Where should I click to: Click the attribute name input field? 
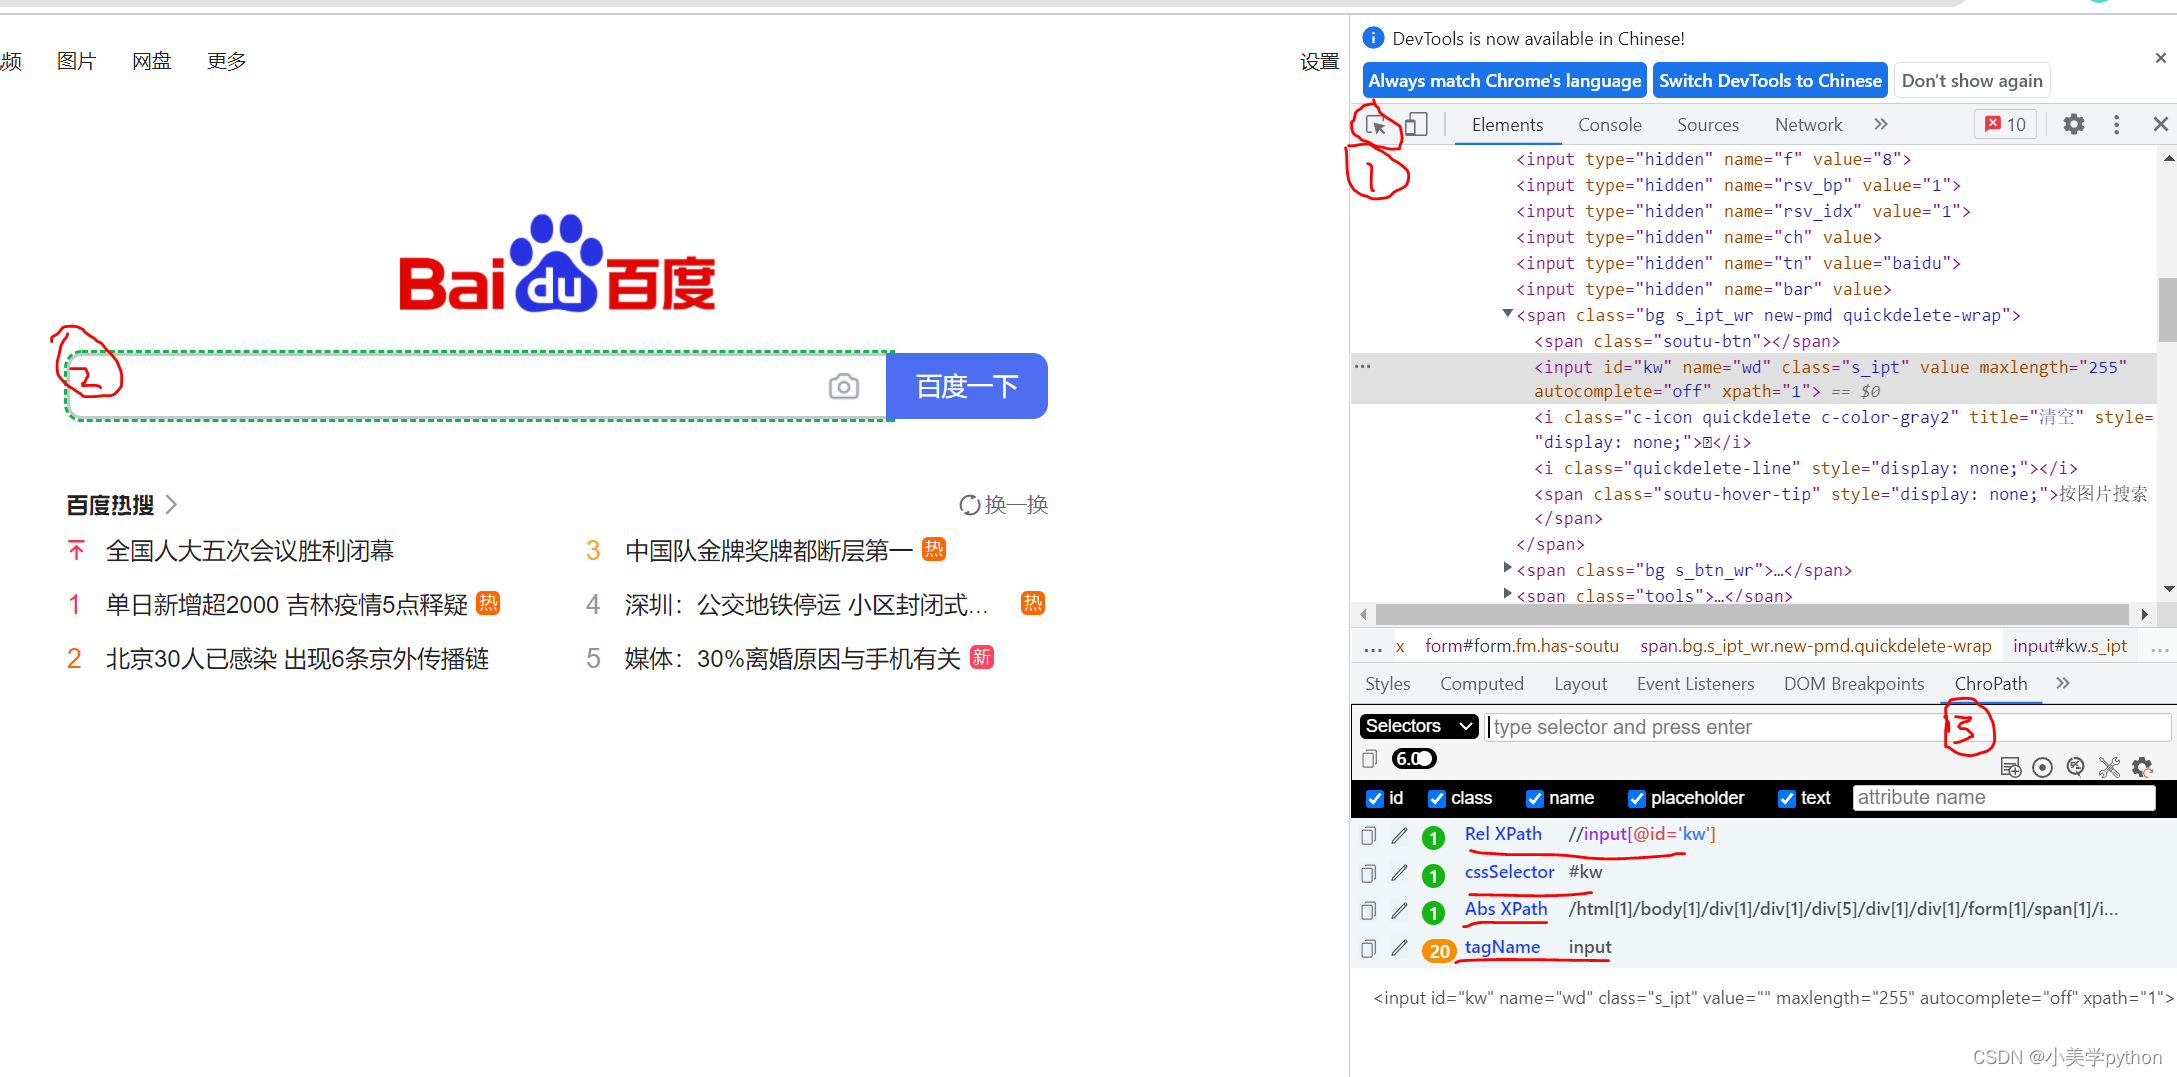(x=2003, y=798)
